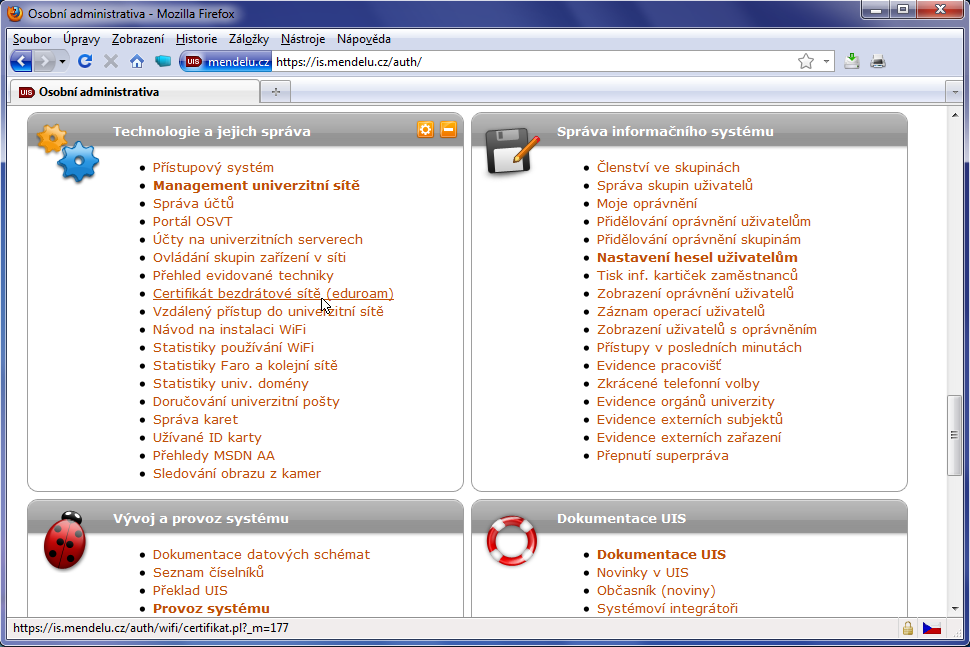Open Členství ve skupinách link
The width and height of the screenshot is (970, 647).
(668, 168)
